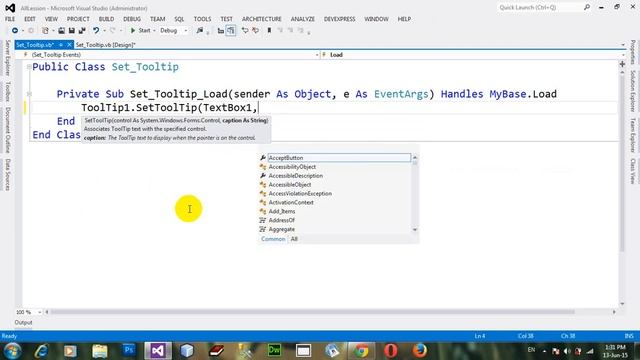This screenshot has height=360, width=640.
Task: Open the Document Outline side panel
Action: tap(8, 130)
